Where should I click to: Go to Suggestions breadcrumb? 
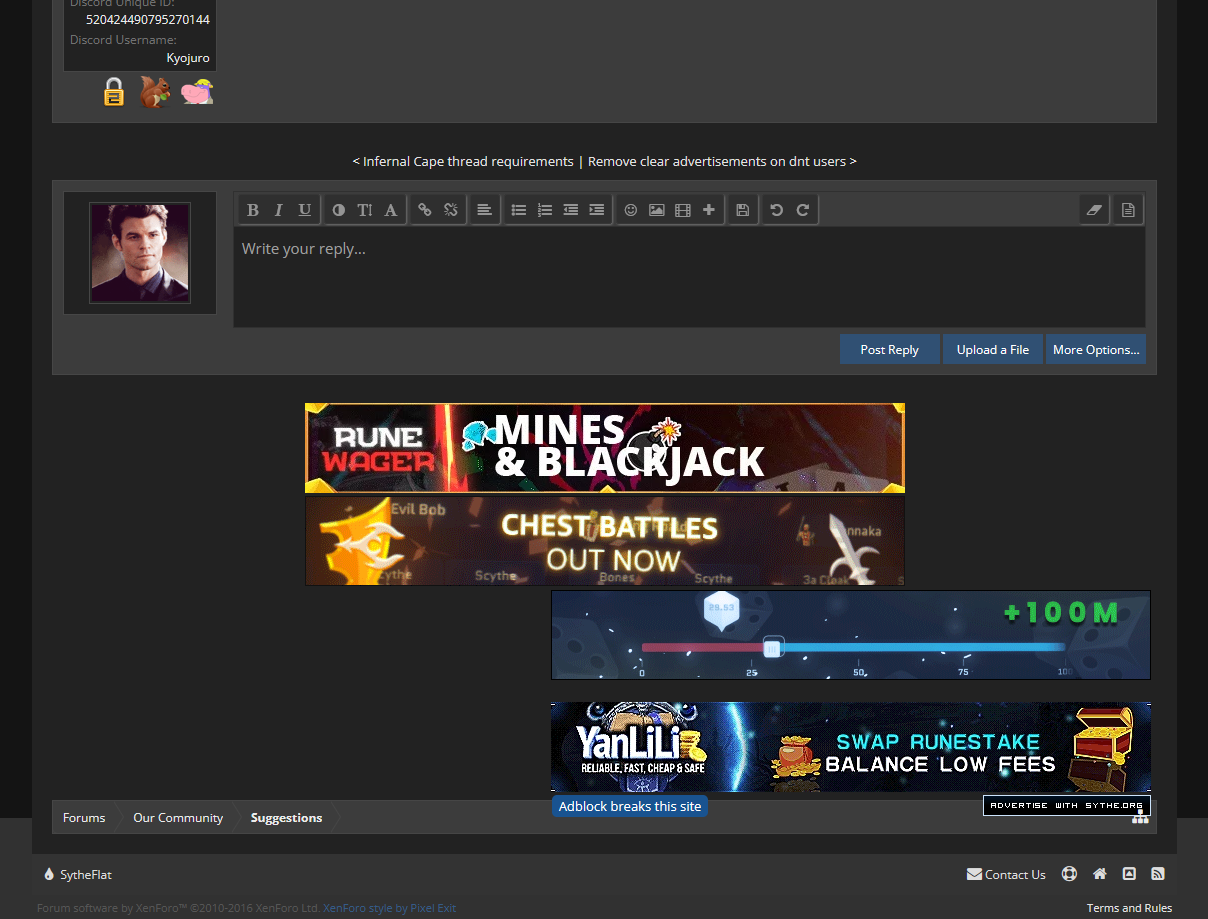pyautogui.click(x=286, y=817)
